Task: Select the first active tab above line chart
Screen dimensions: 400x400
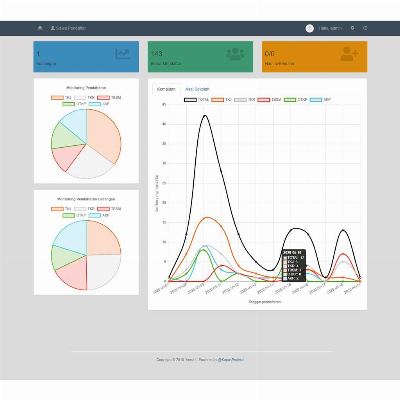Action: pos(166,89)
